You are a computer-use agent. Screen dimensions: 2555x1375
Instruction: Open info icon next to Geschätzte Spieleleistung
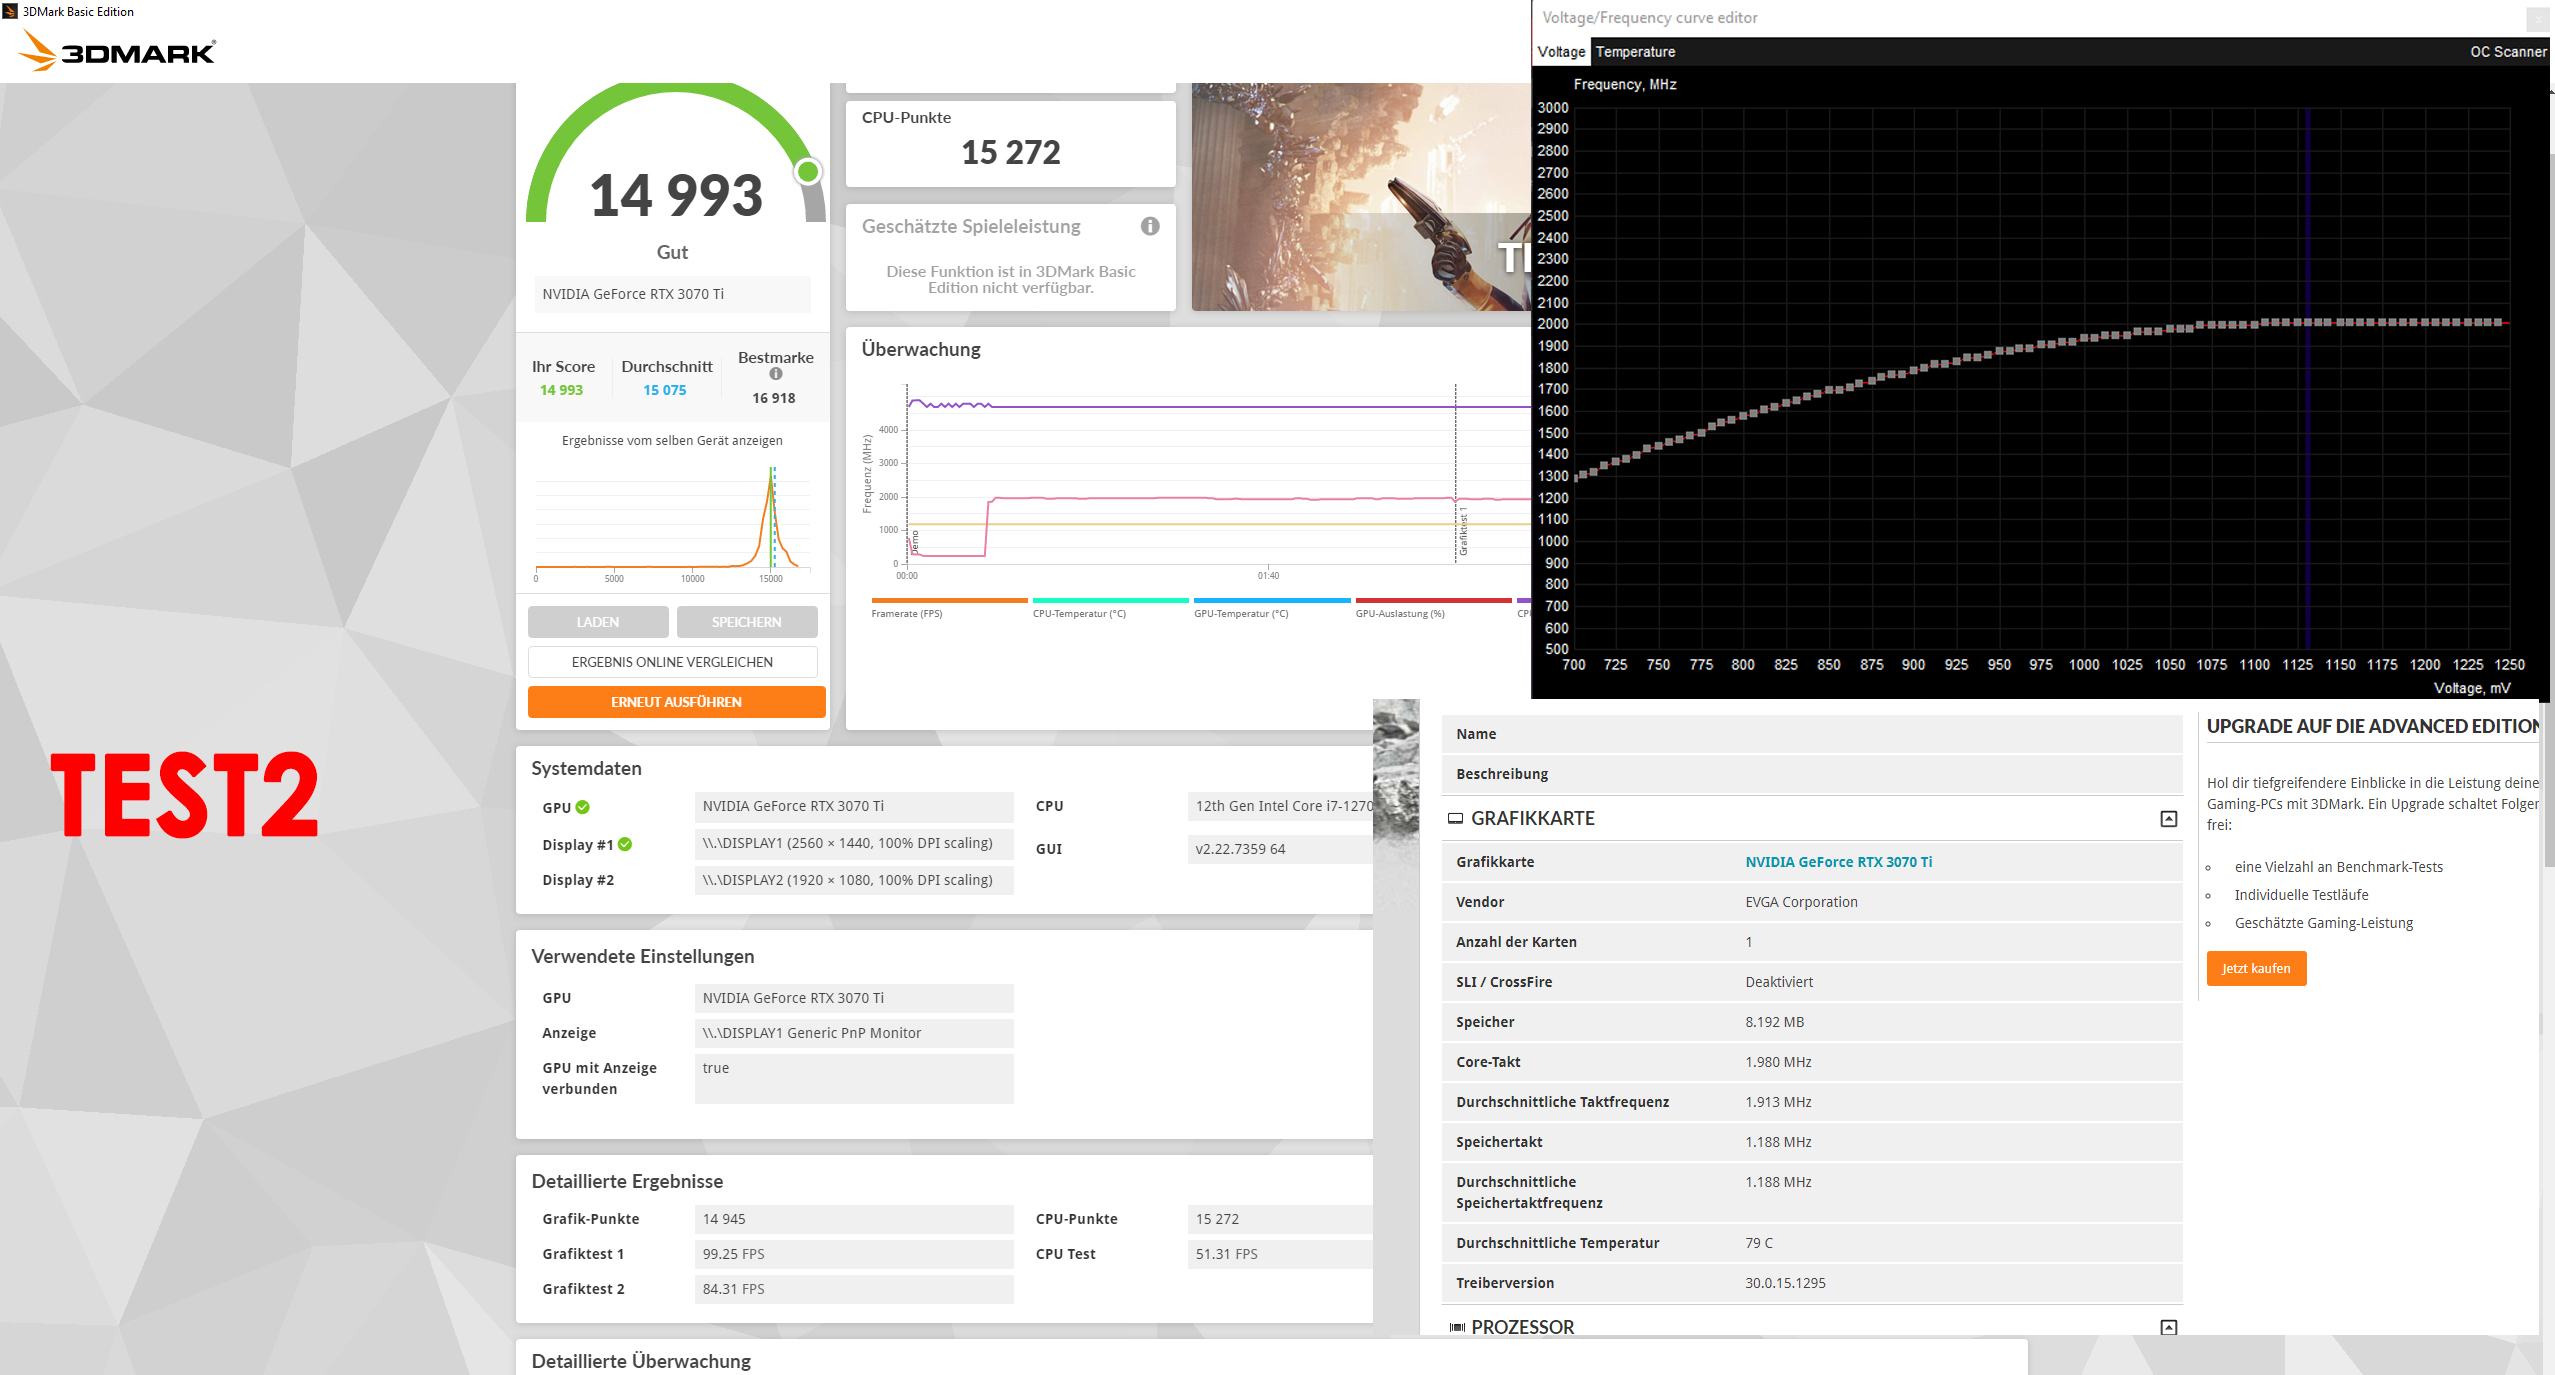1150,226
